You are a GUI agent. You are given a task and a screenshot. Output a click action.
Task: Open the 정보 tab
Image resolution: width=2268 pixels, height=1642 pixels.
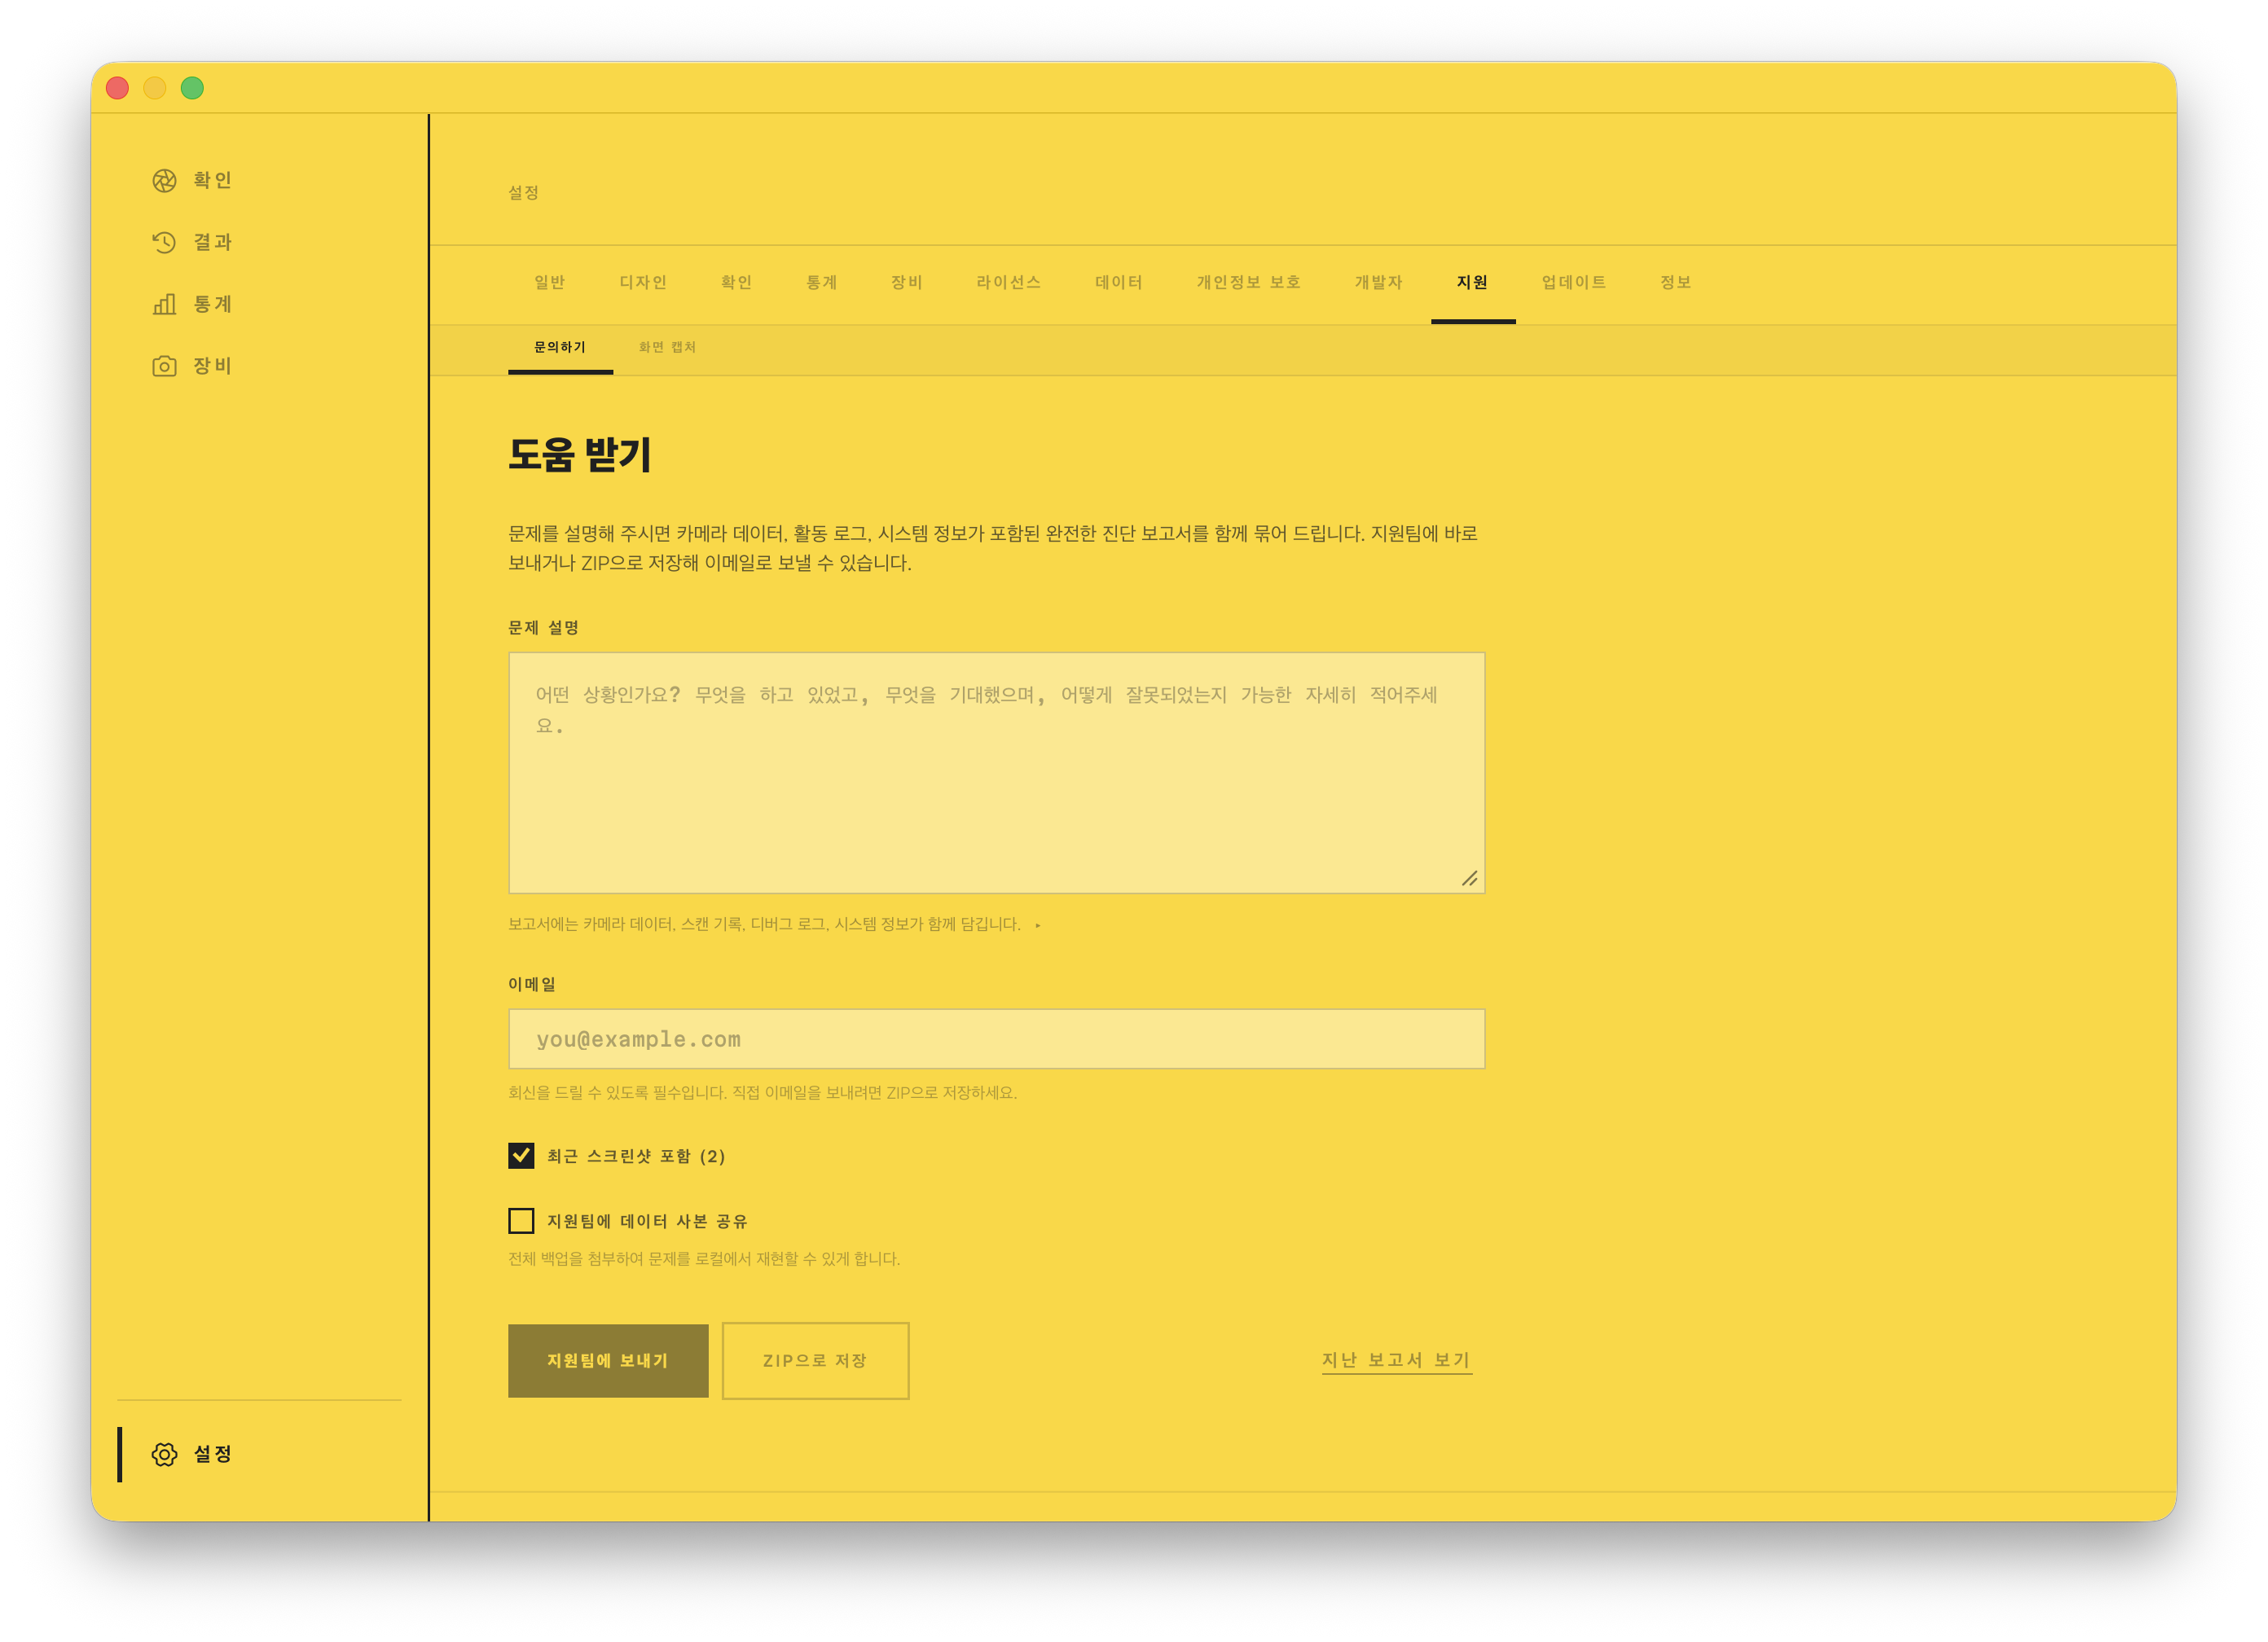pos(1676,283)
